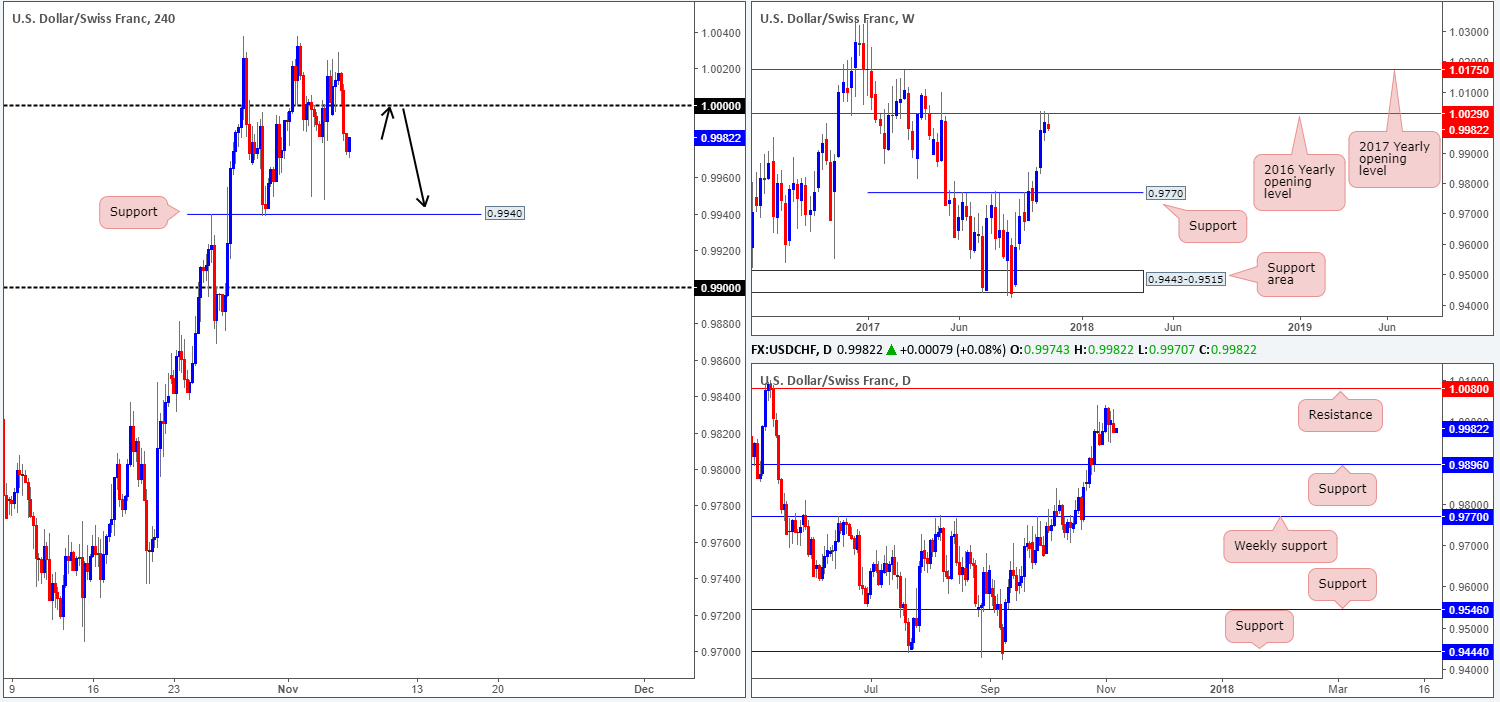Click the 1.03000 weekly axis label
Viewport: 1500px width, 702px height.
pos(1470,33)
